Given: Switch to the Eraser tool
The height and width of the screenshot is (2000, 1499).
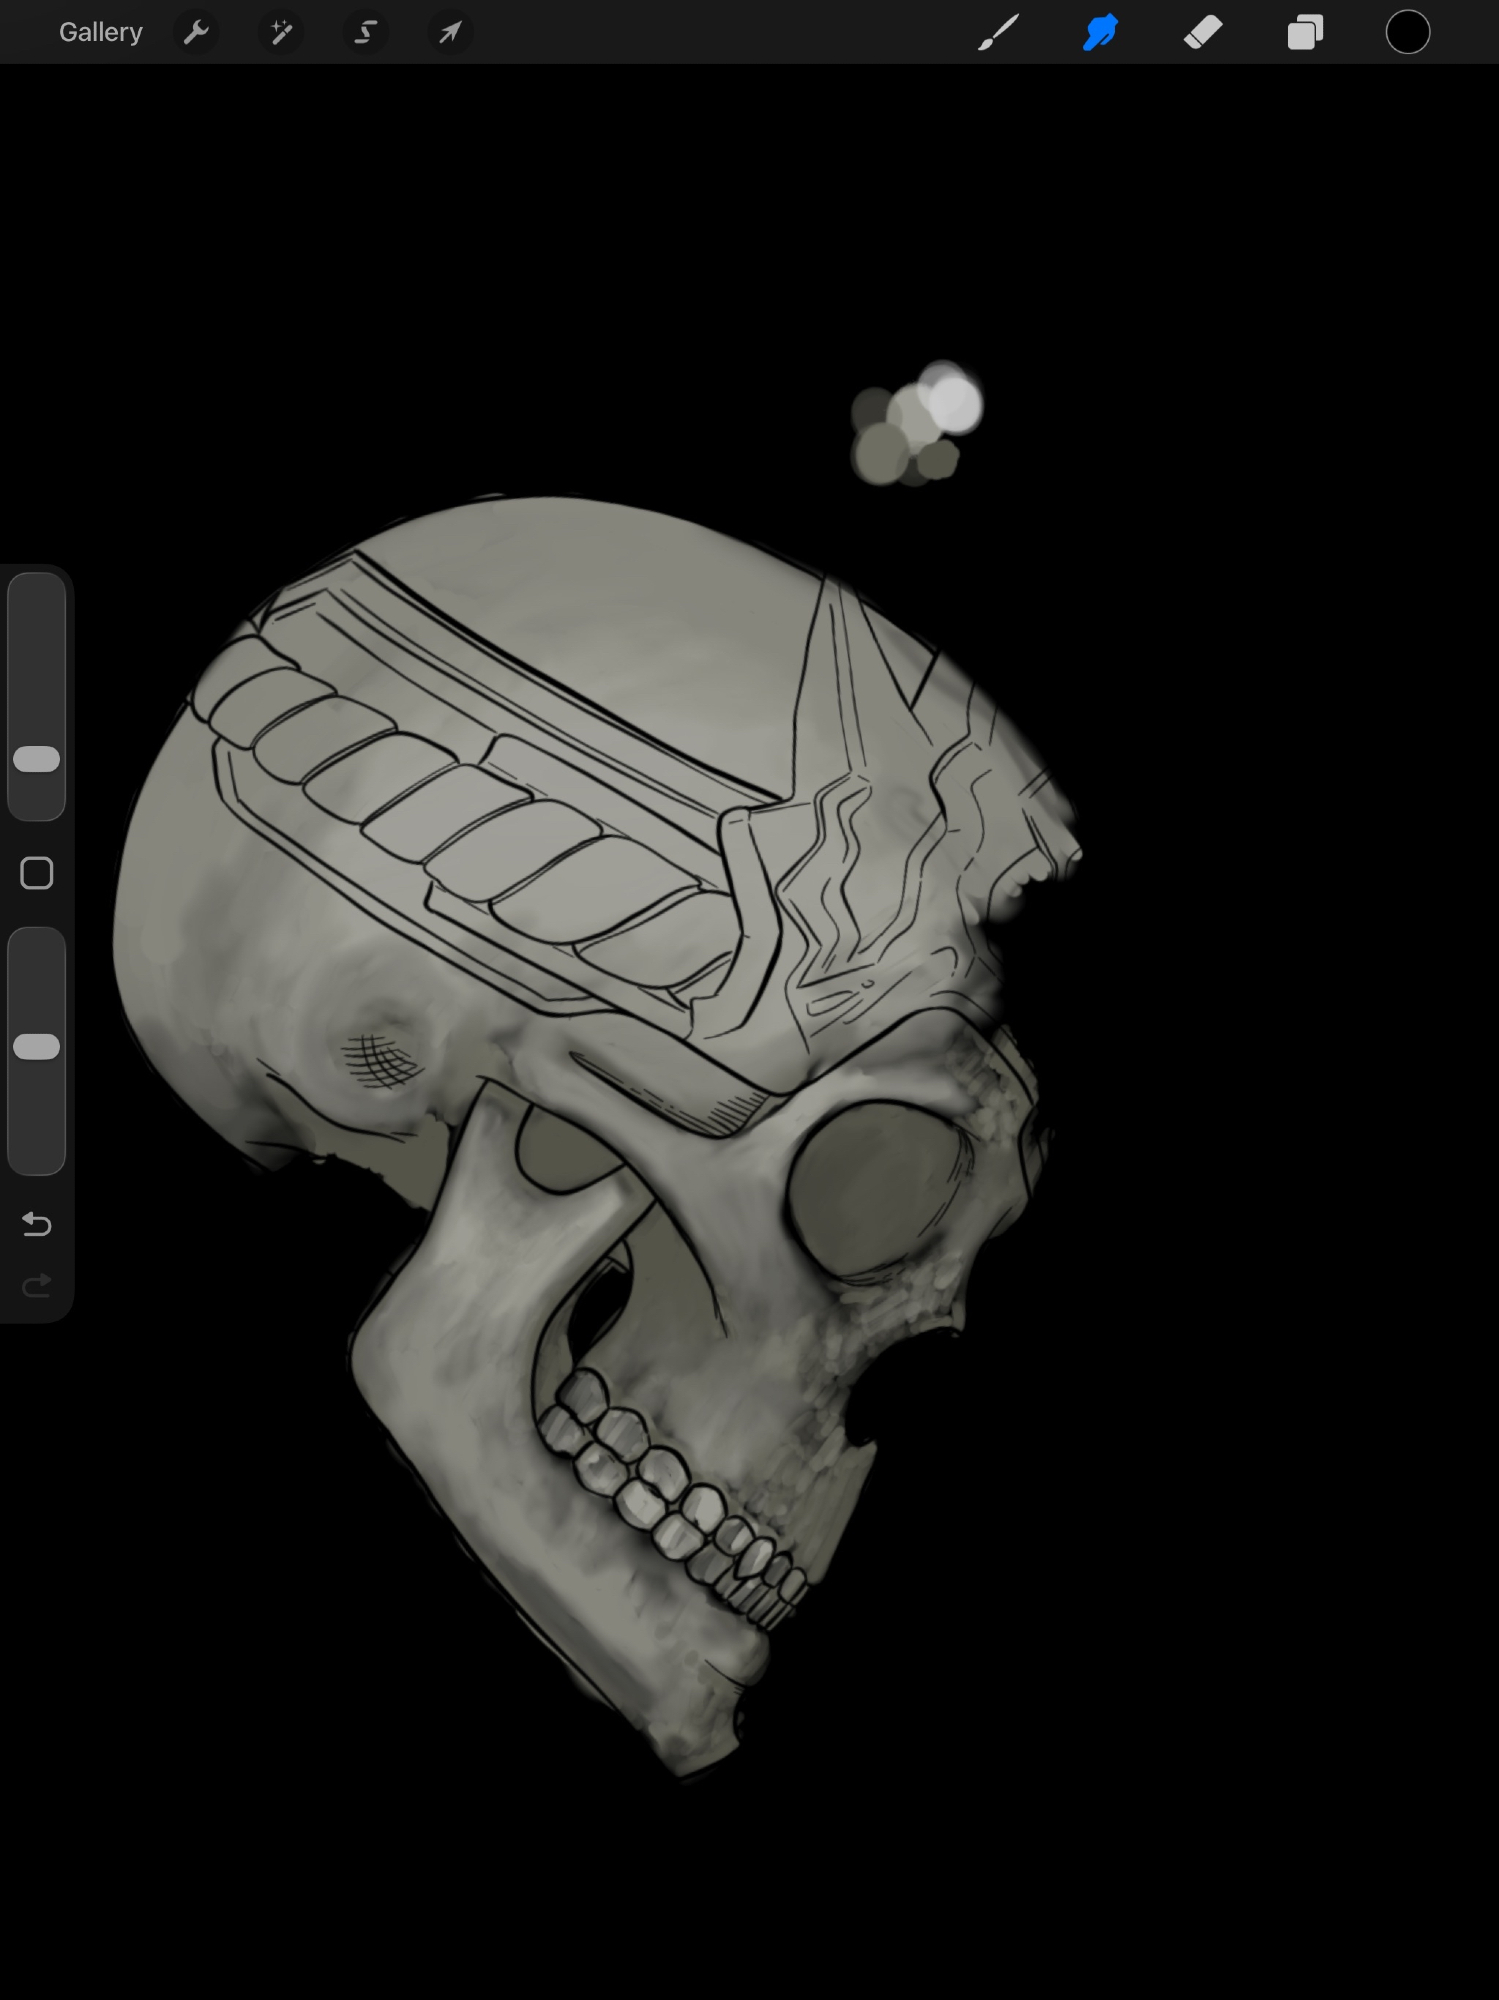Looking at the screenshot, I should pyautogui.click(x=1203, y=33).
